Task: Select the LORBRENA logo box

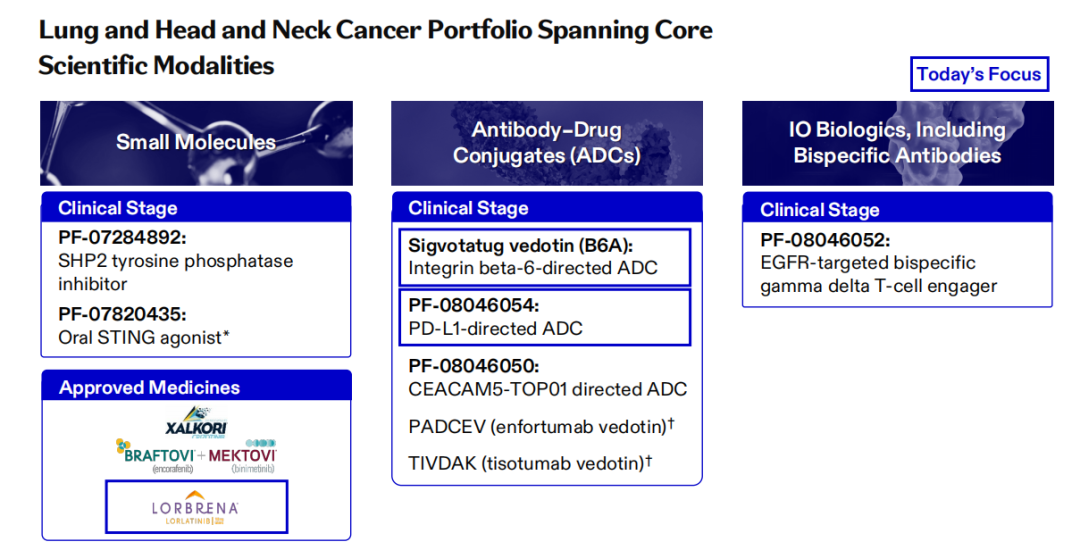Action: [196, 507]
